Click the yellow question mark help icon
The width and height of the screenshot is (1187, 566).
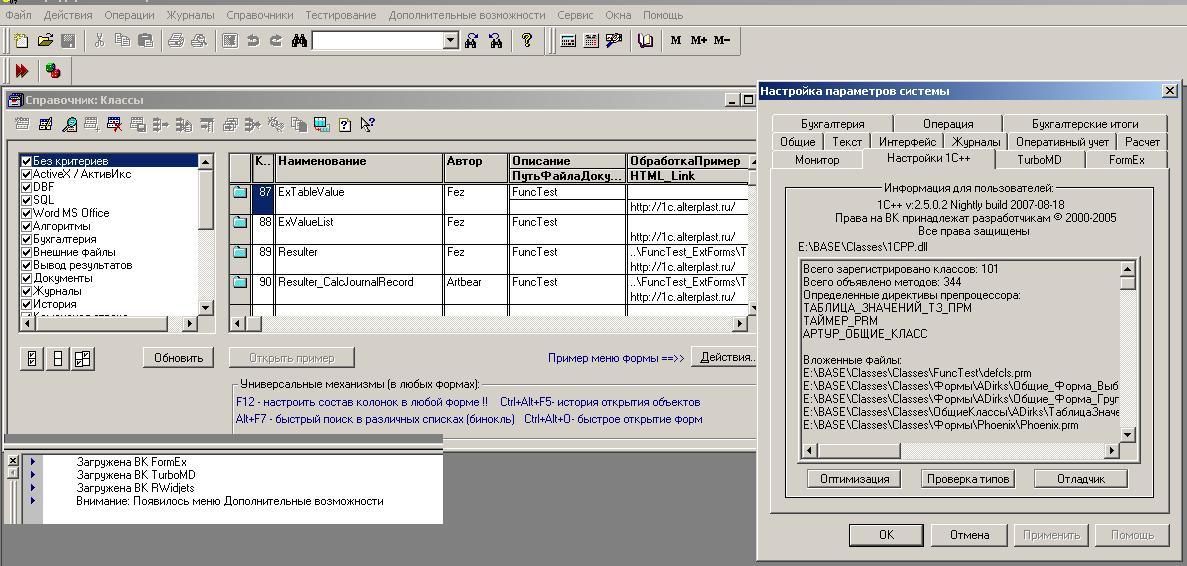(527, 41)
